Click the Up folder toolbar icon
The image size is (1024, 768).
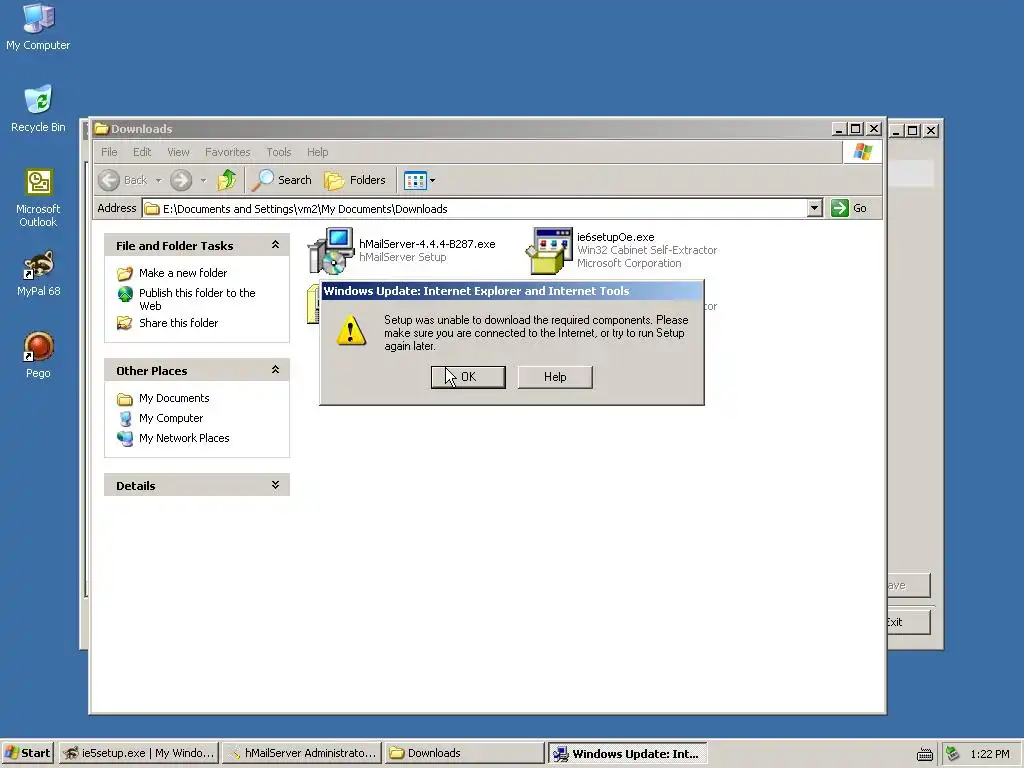(227, 180)
